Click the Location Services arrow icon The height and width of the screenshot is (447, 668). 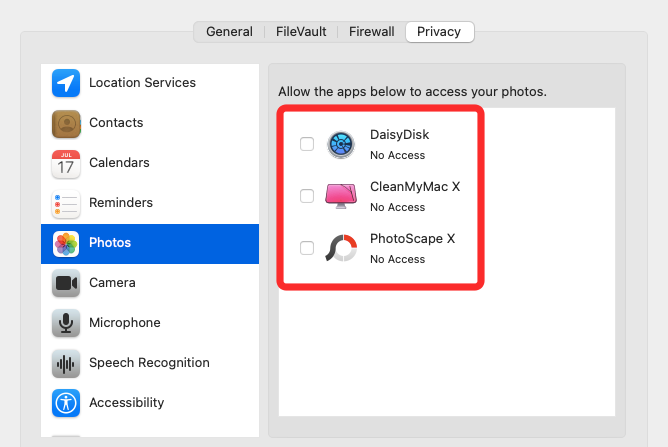66,83
